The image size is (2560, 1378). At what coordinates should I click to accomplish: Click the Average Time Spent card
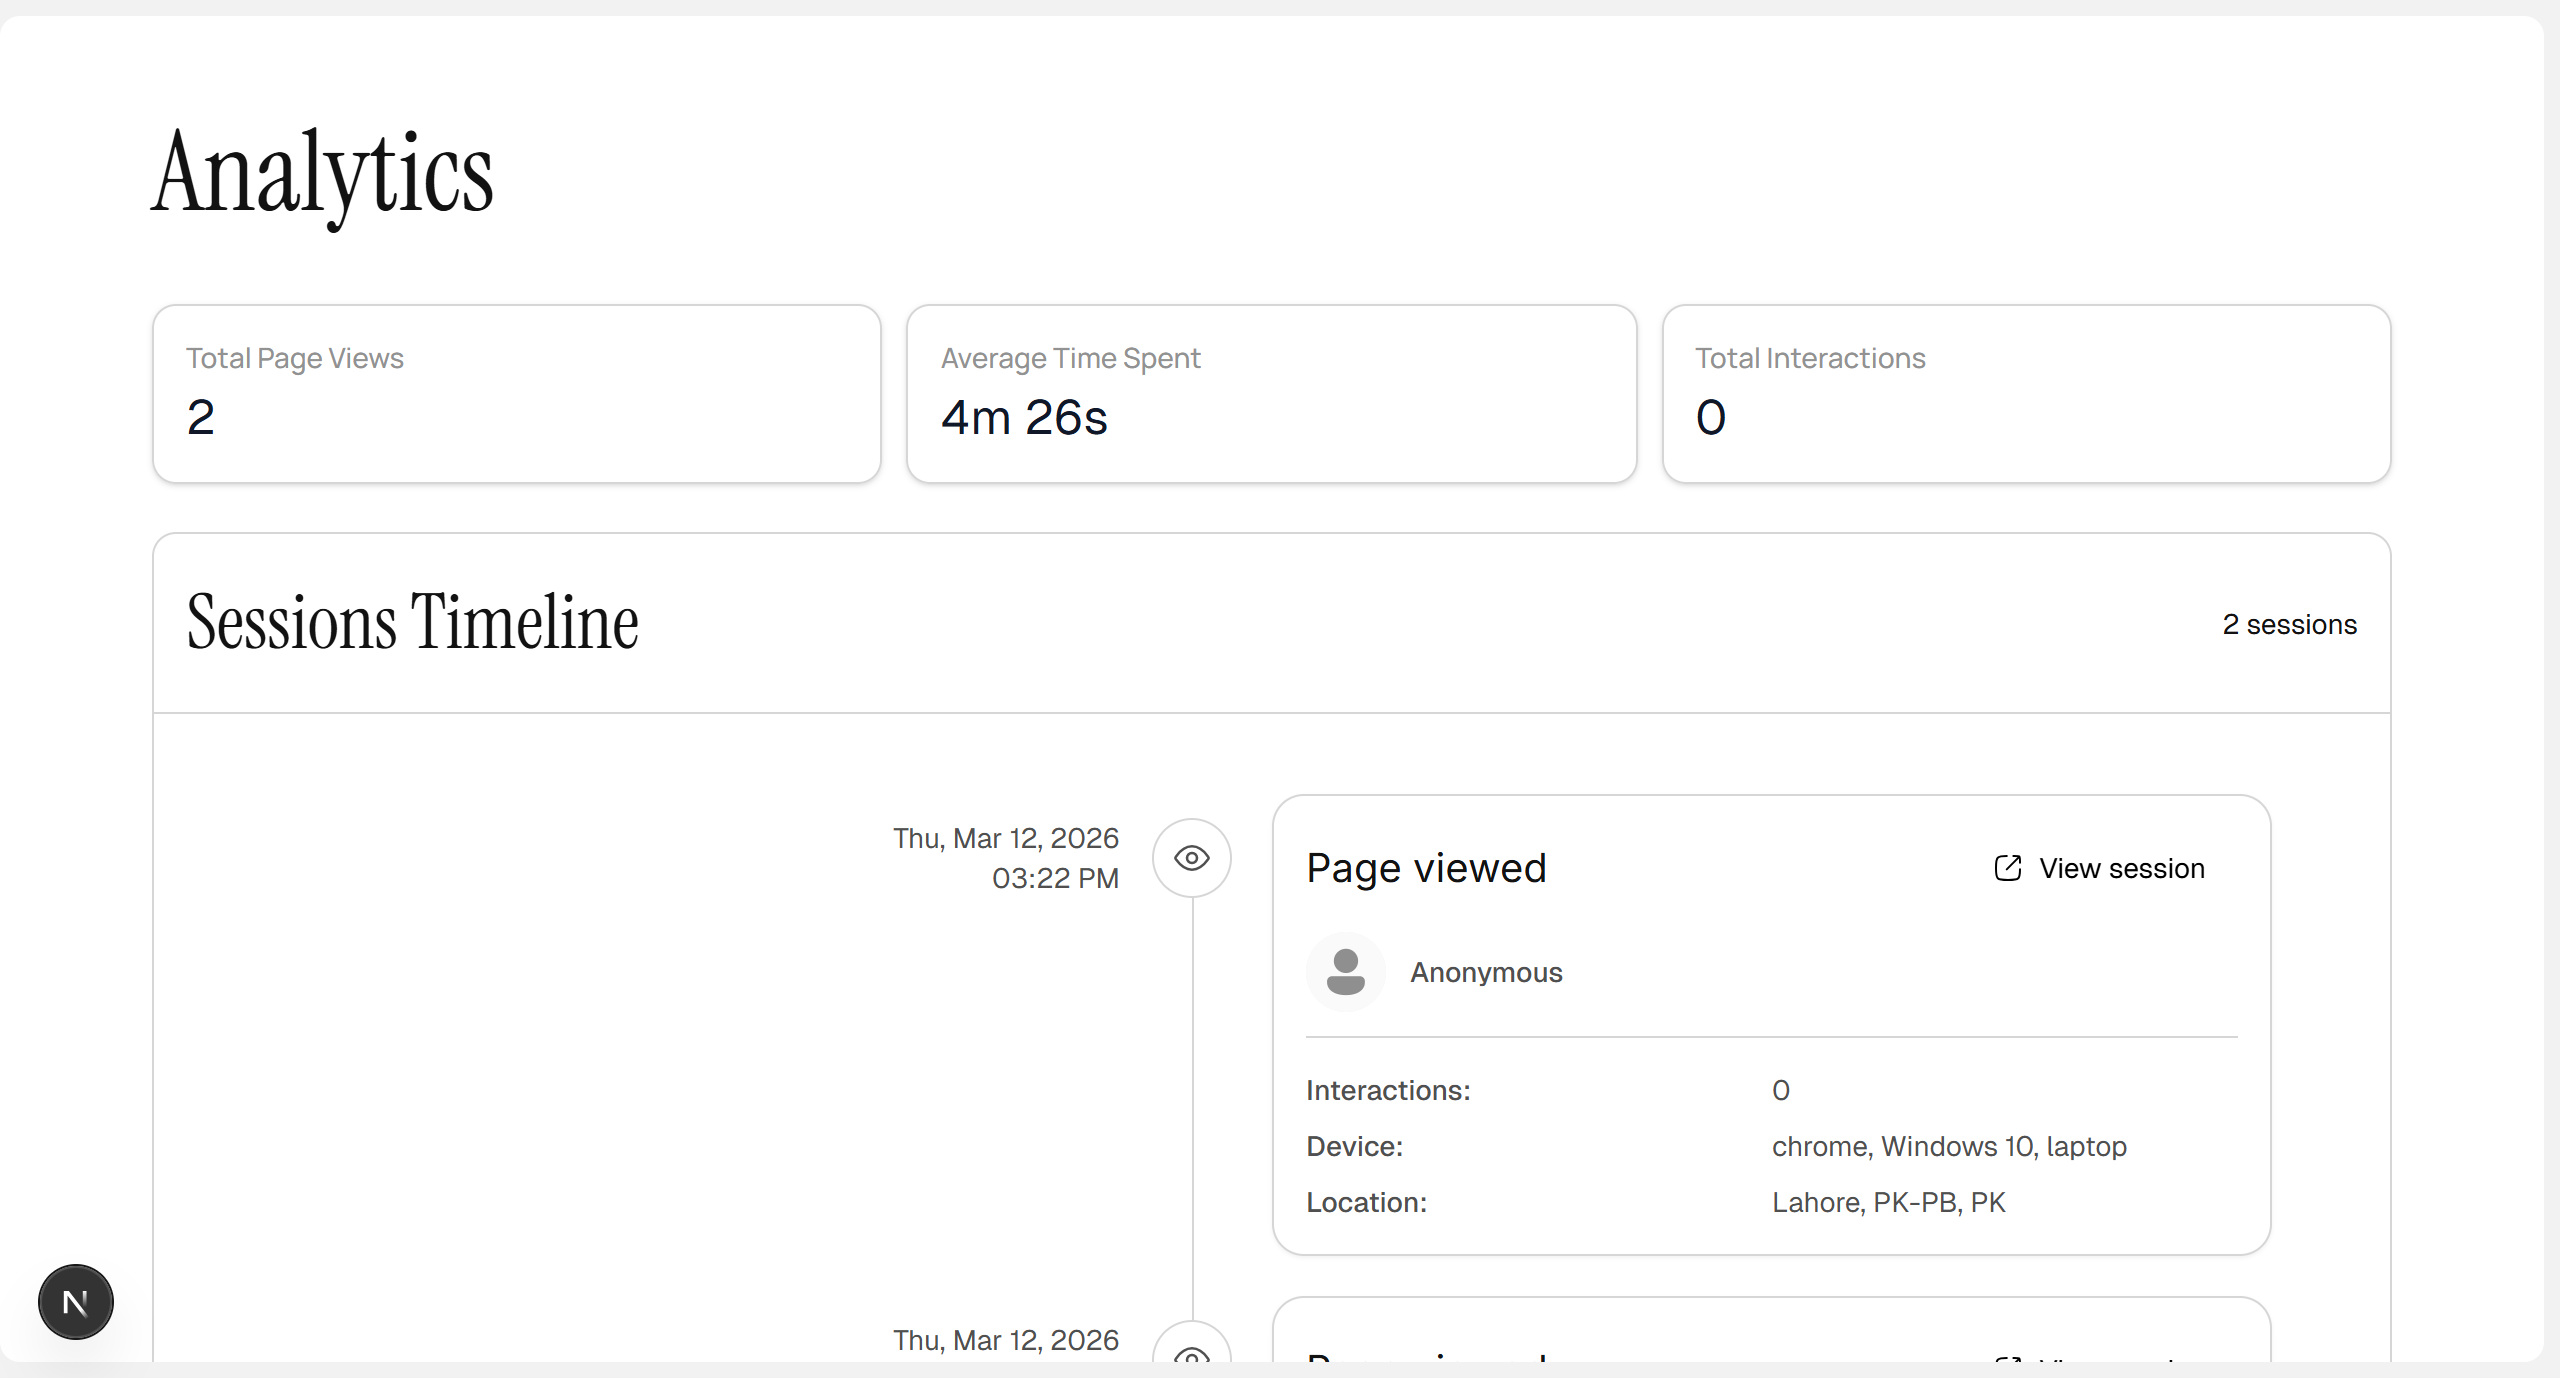point(1271,394)
